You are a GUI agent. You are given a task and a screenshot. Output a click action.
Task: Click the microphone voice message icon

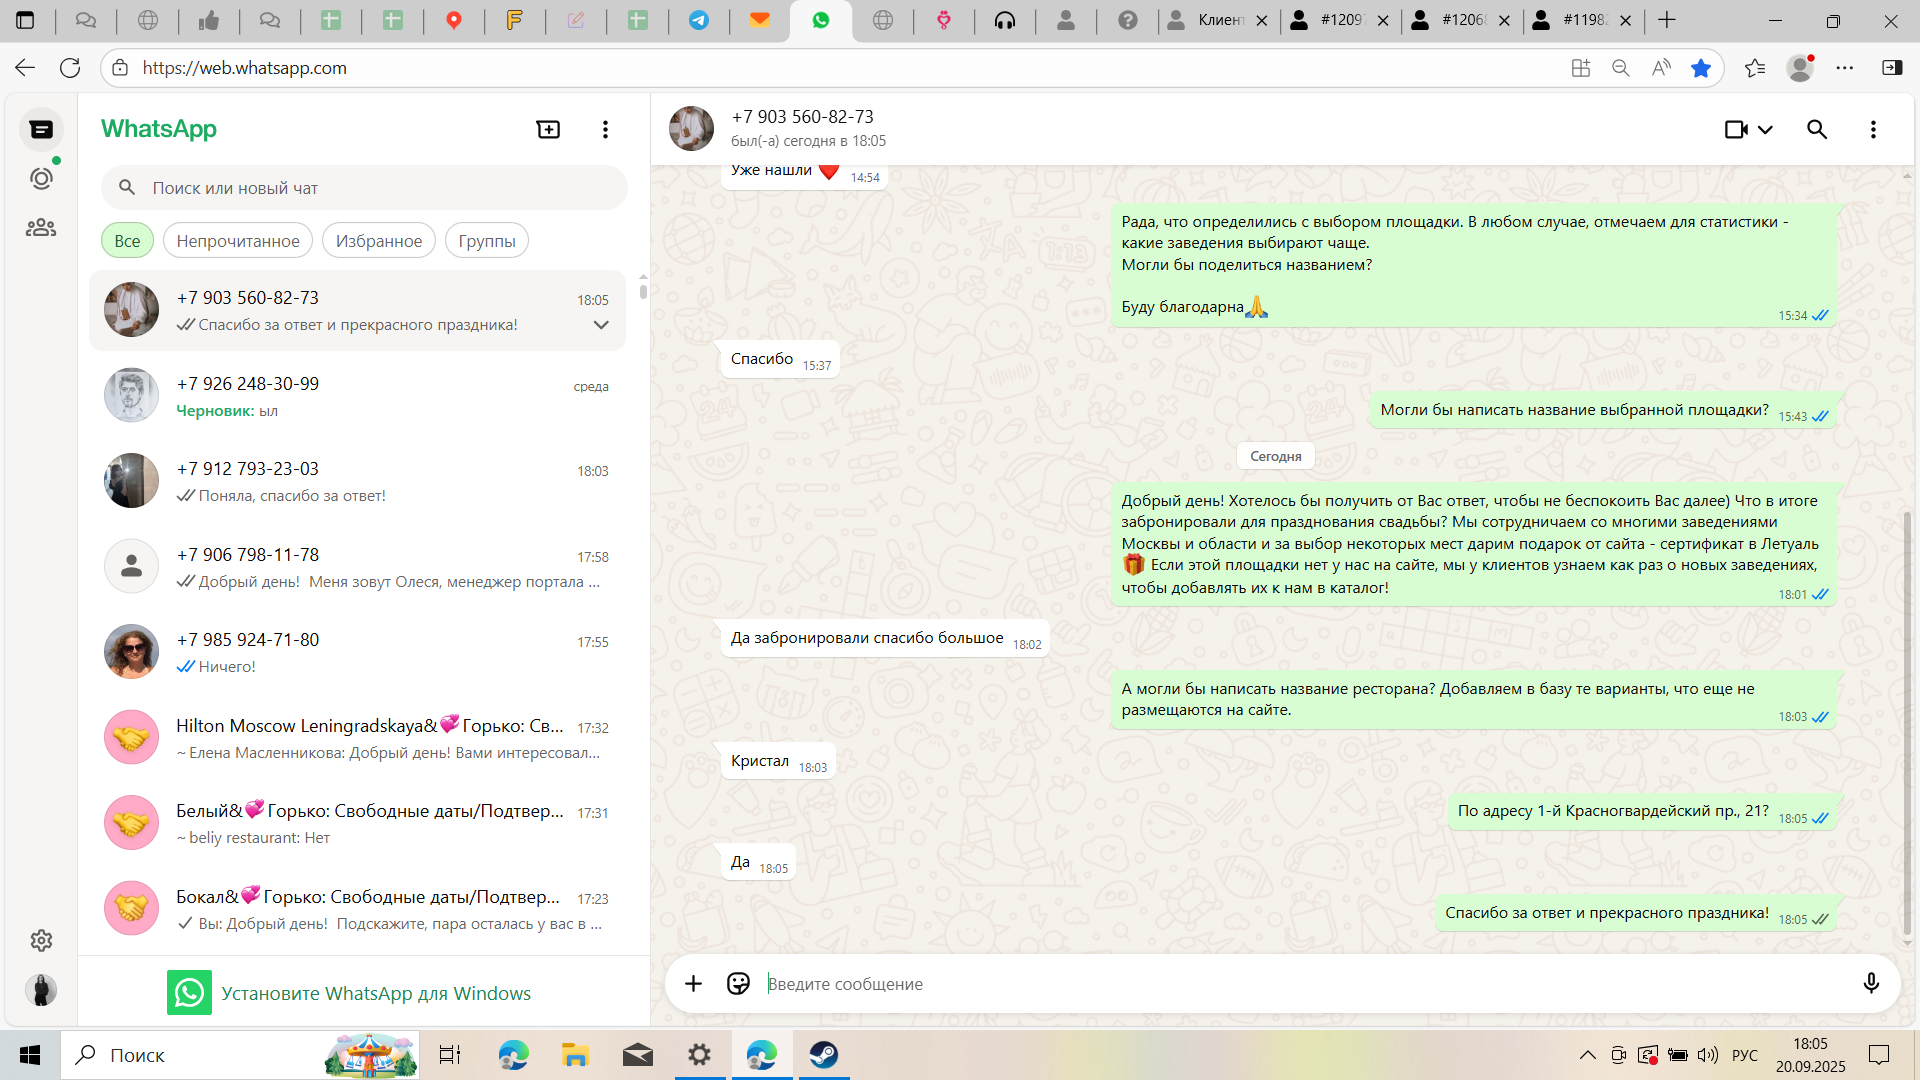point(1871,984)
